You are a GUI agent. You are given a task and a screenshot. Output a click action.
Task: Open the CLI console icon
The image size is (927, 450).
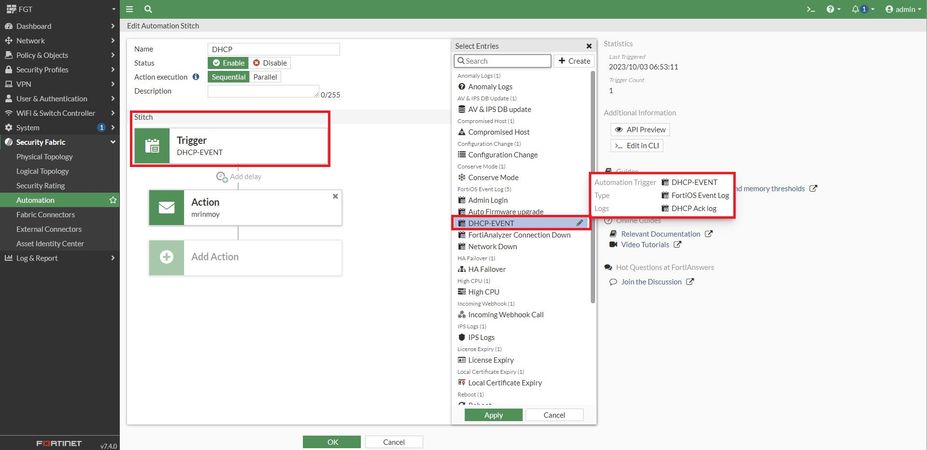811,9
